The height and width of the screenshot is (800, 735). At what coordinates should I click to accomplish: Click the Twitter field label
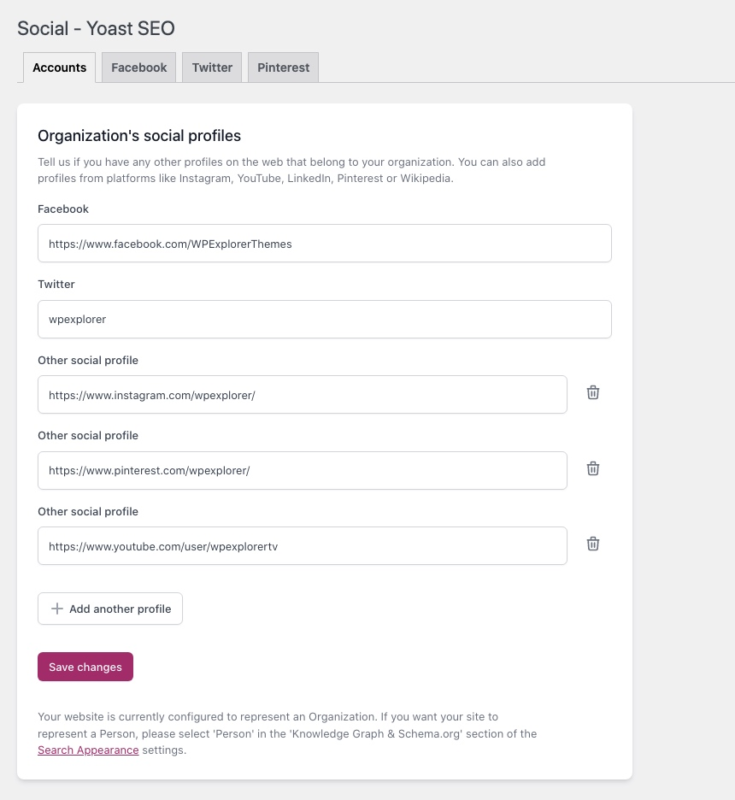(56, 284)
